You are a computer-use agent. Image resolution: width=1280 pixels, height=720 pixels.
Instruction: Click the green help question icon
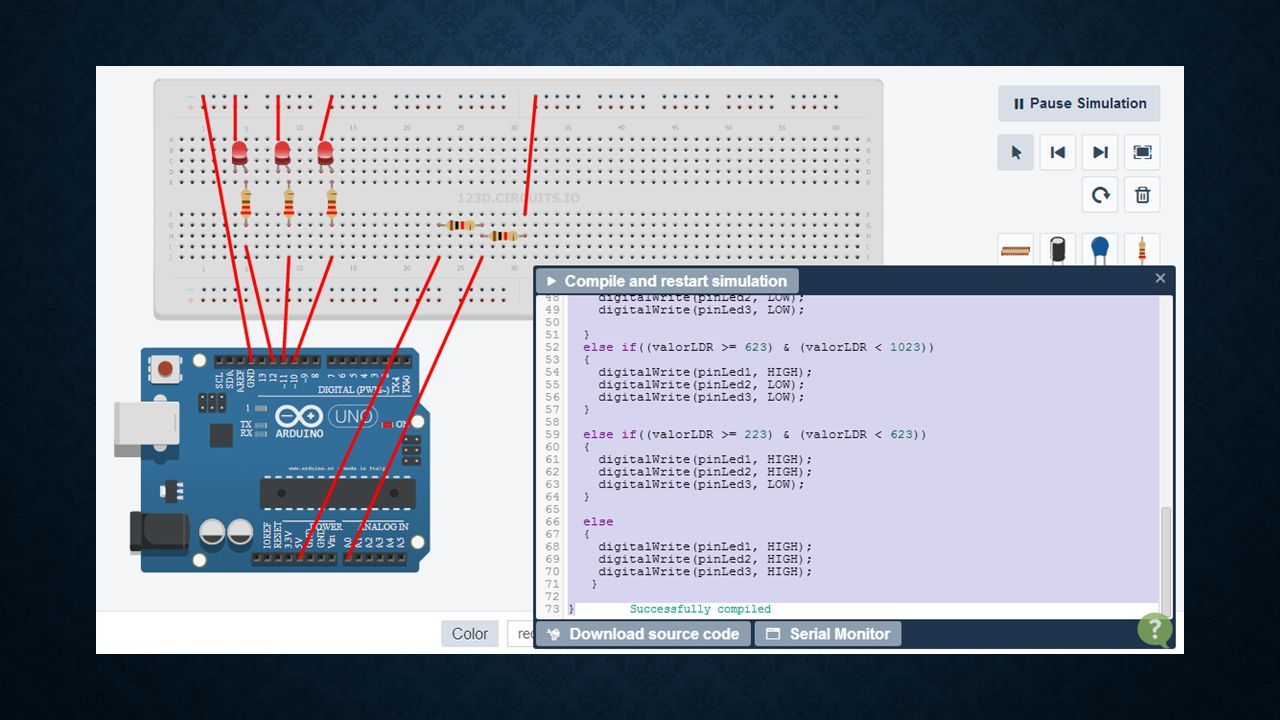coord(1154,629)
